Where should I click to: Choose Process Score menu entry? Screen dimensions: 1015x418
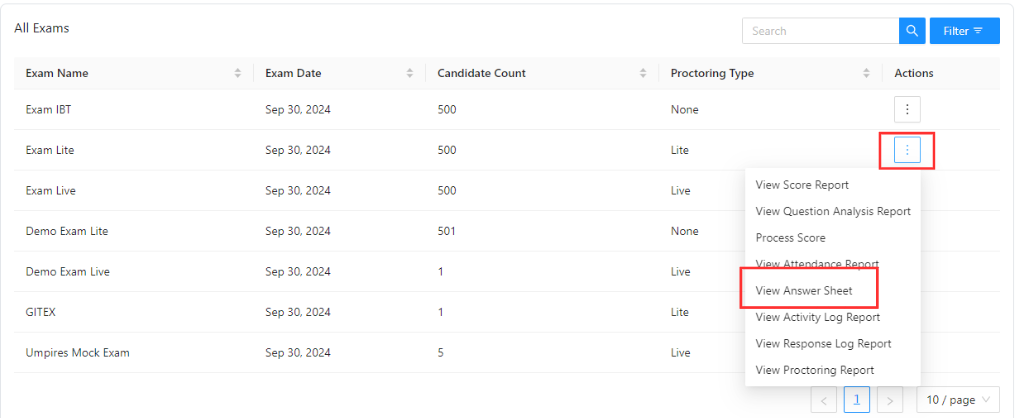coord(790,238)
